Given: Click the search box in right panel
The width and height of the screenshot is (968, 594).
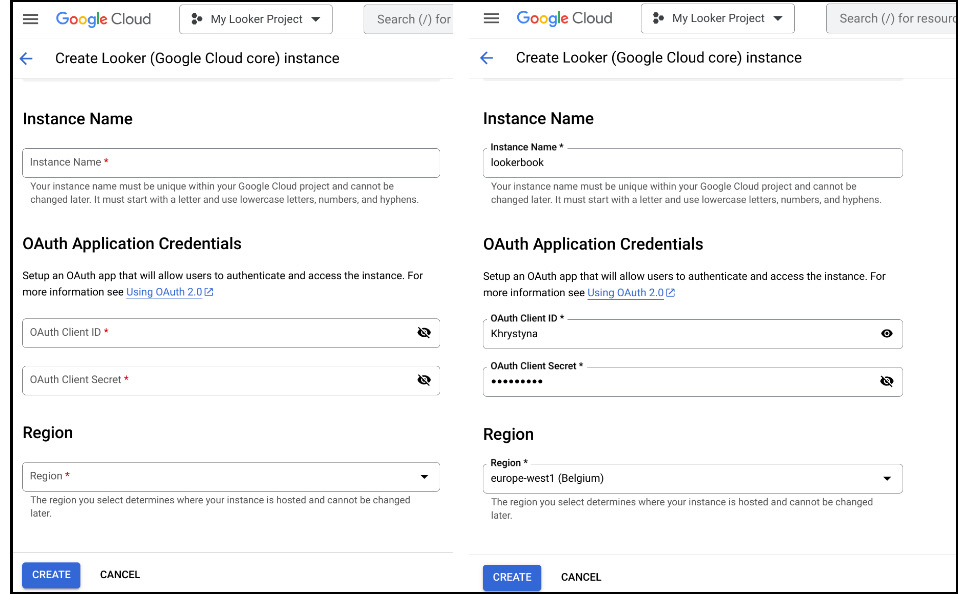Looking at the screenshot, I should (892, 19).
